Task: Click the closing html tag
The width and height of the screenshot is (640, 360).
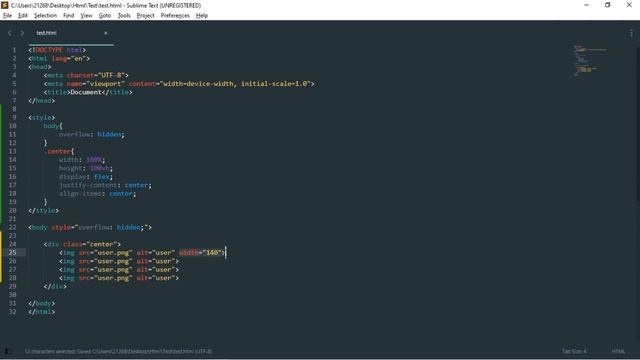Action: point(41,312)
